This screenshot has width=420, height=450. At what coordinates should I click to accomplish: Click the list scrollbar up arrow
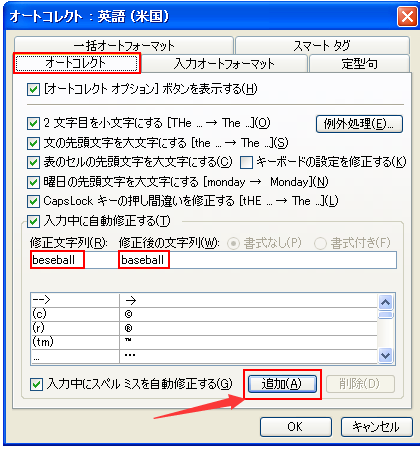pos(386,302)
